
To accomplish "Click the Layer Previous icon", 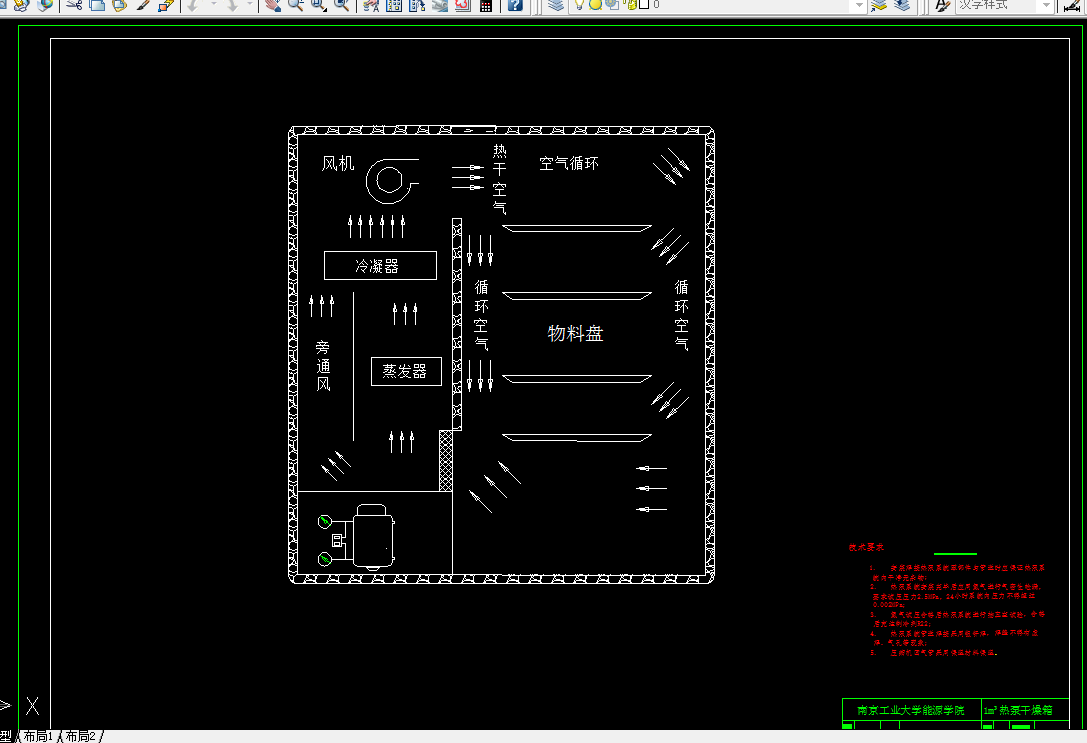I will [x=901, y=5].
